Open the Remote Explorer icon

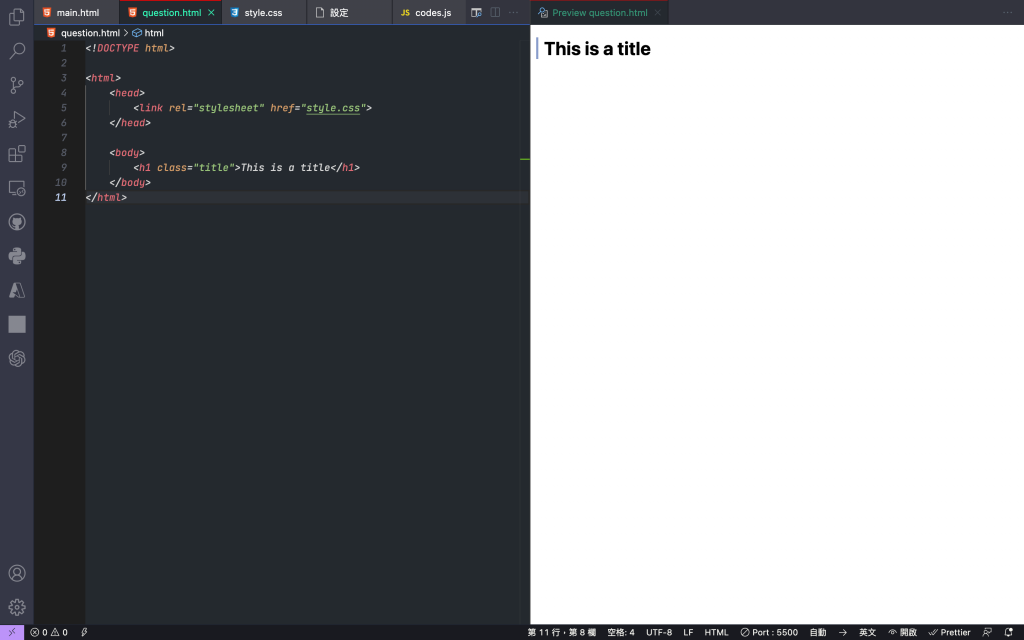tap(17, 188)
